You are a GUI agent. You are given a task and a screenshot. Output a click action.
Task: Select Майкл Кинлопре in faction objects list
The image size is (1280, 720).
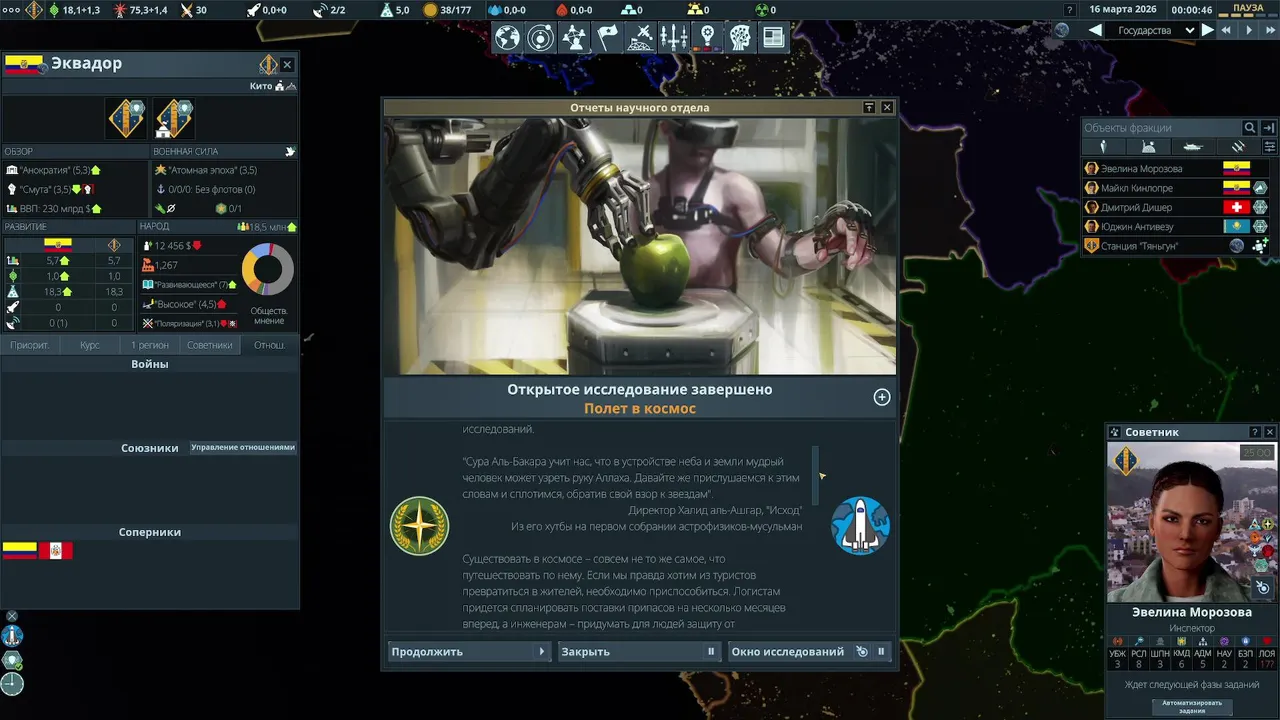(x=1177, y=188)
